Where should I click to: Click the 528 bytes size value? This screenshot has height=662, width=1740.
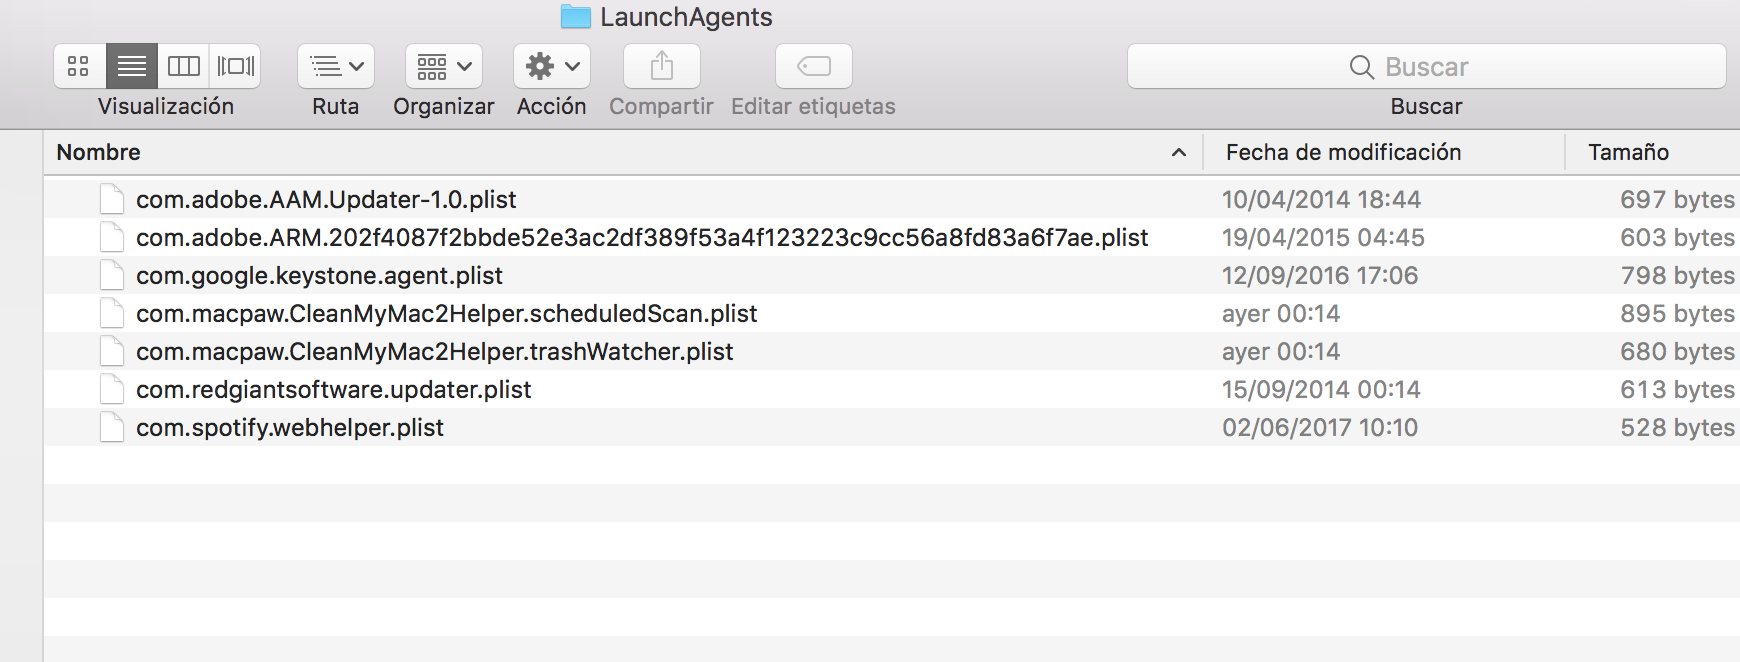[x=1677, y=427]
